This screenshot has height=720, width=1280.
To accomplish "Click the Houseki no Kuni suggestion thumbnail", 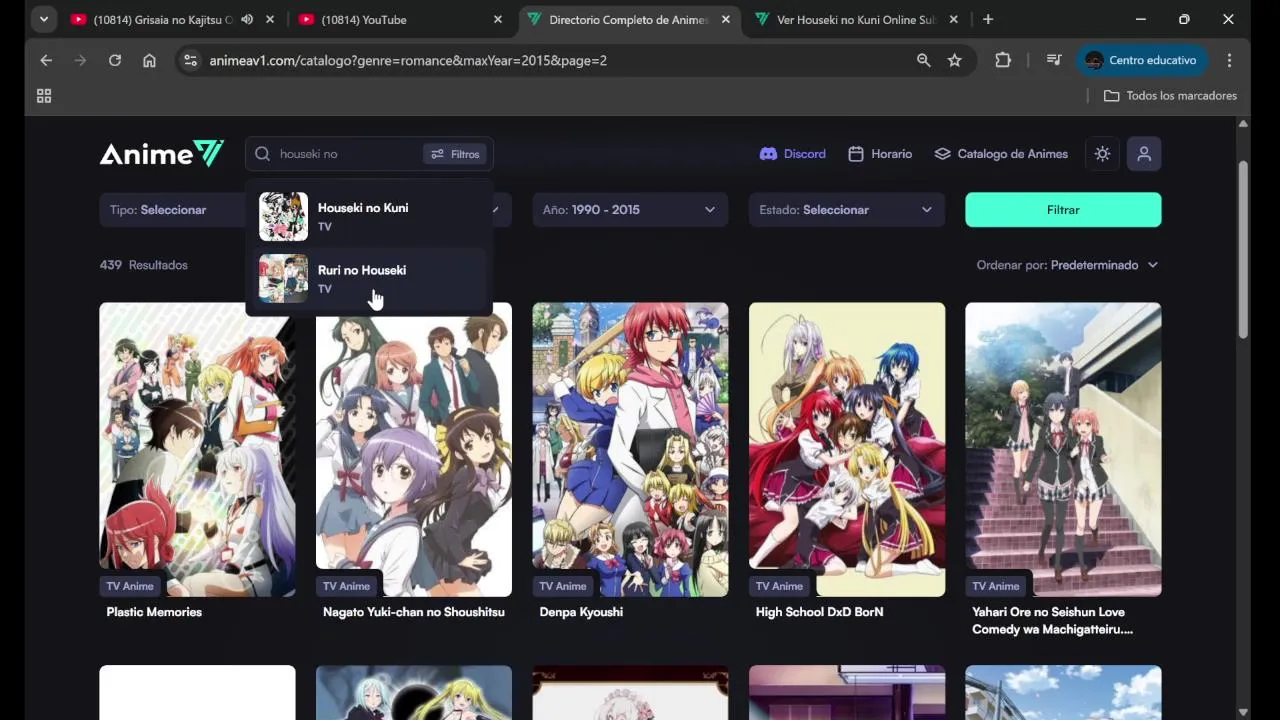I will pyautogui.click(x=284, y=217).
